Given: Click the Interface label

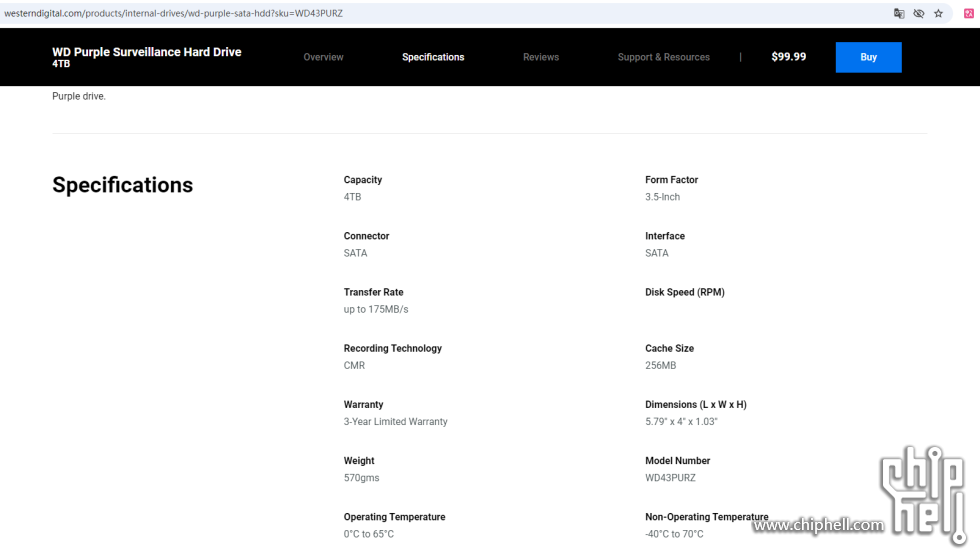Looking at the screenshot, I should pyautogui.click(x=665, y=236).
